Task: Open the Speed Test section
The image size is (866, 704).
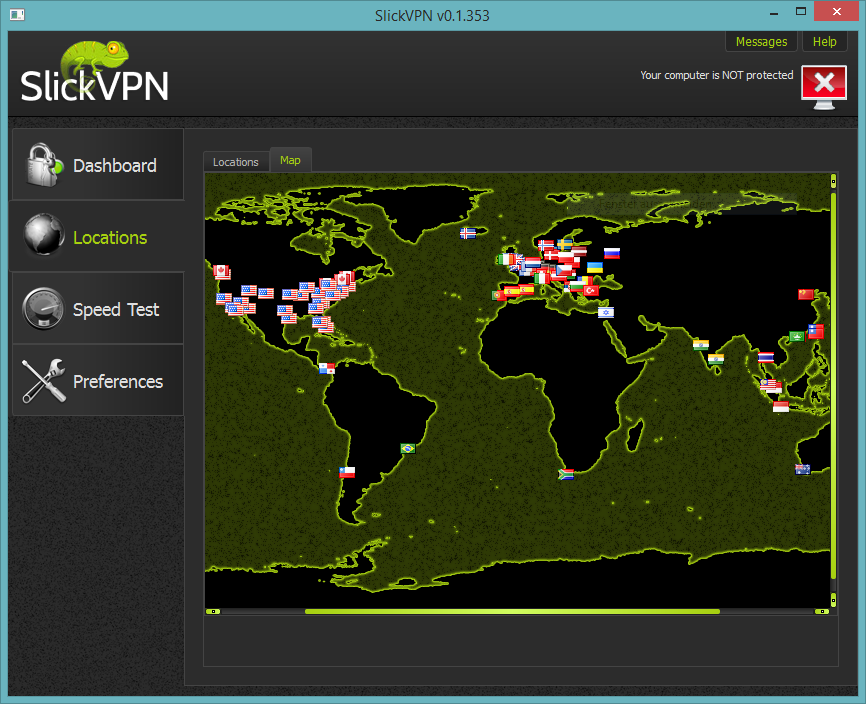Action: click(98, 309)
